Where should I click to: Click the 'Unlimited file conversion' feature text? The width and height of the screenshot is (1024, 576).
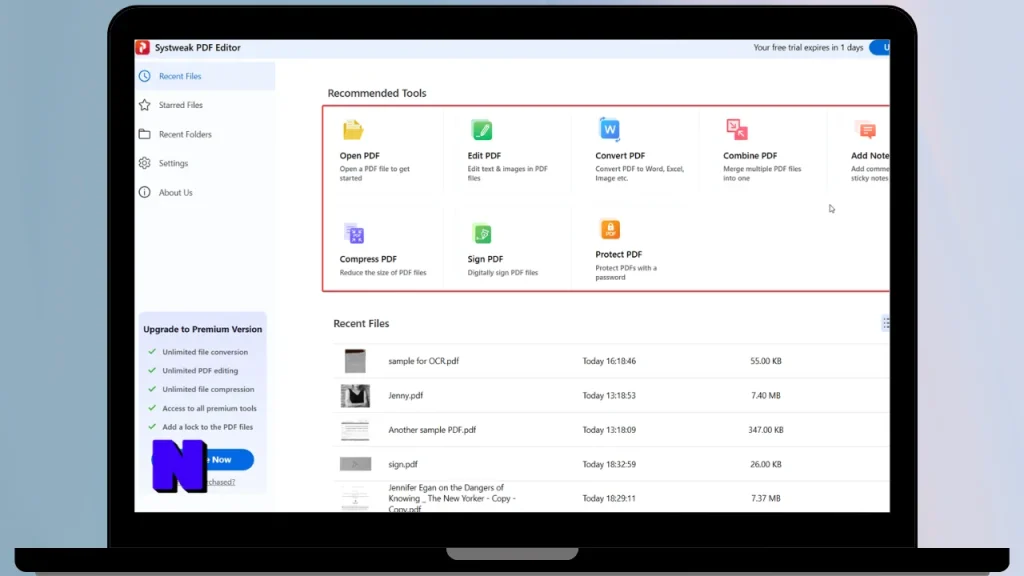[205, 352]
